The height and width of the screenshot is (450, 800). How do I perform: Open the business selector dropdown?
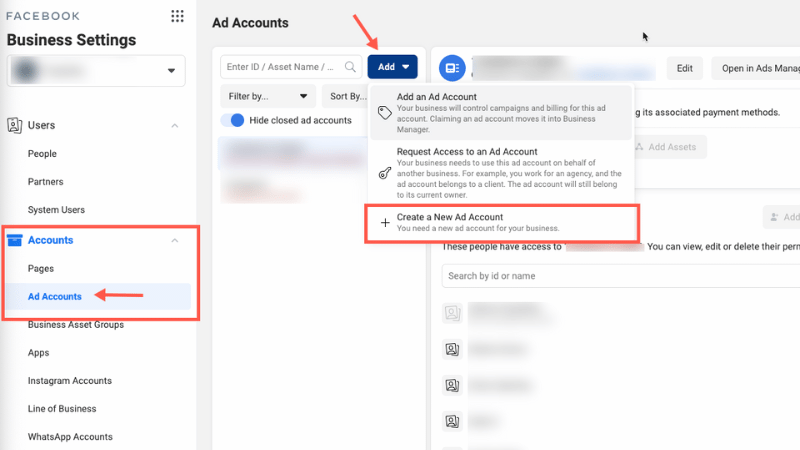(x=96, y=71)
